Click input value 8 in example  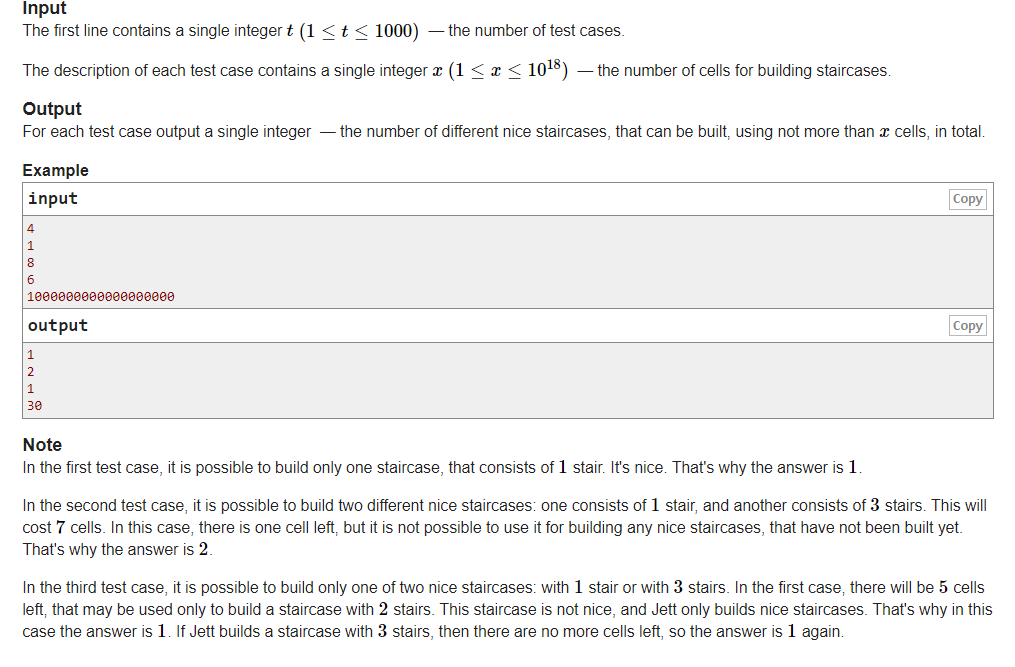coord(30,263)
